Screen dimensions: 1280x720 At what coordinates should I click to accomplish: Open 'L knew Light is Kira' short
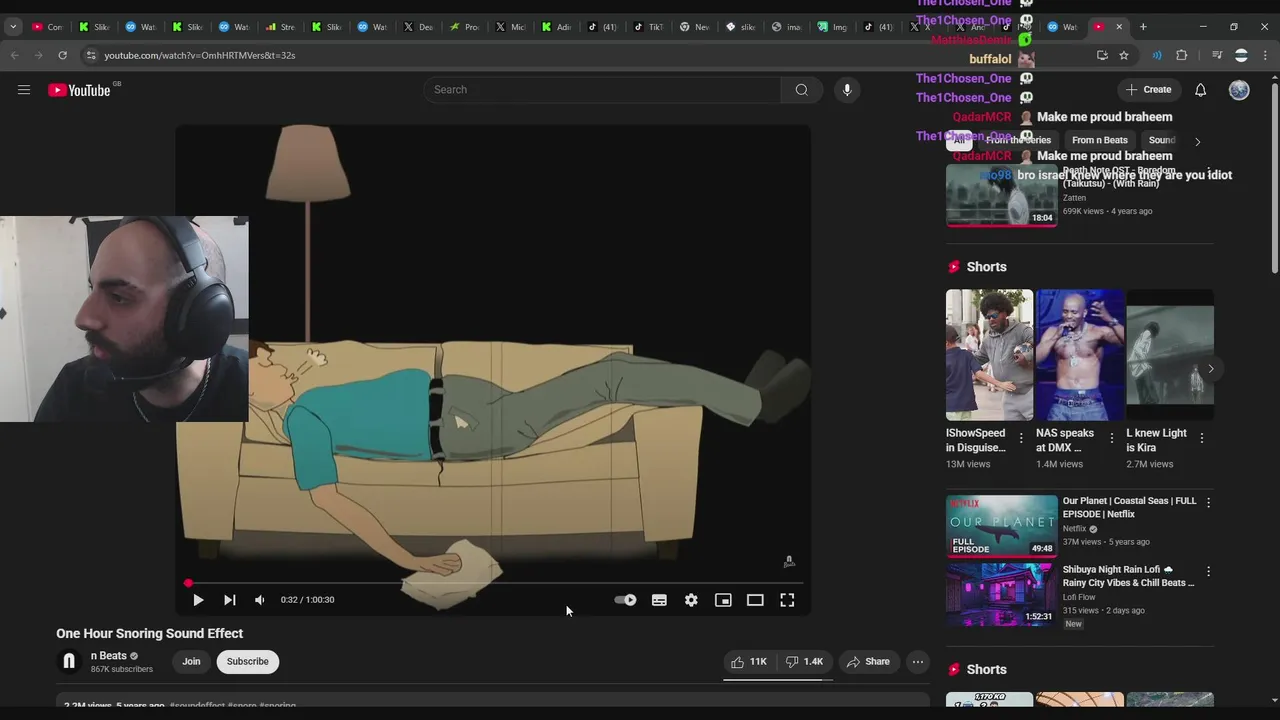tap(1170, 355)
